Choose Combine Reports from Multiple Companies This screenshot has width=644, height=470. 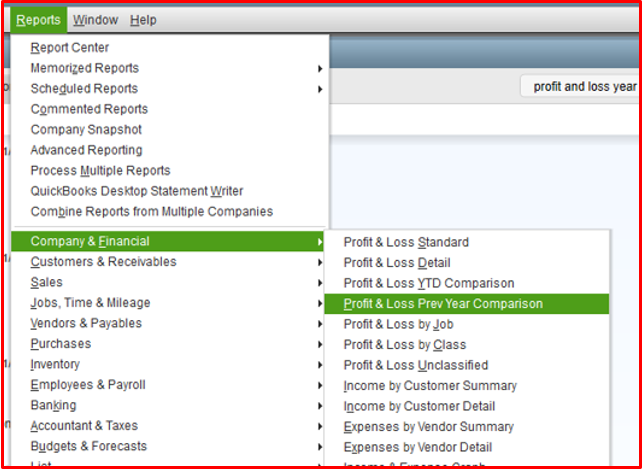(169, 212)
